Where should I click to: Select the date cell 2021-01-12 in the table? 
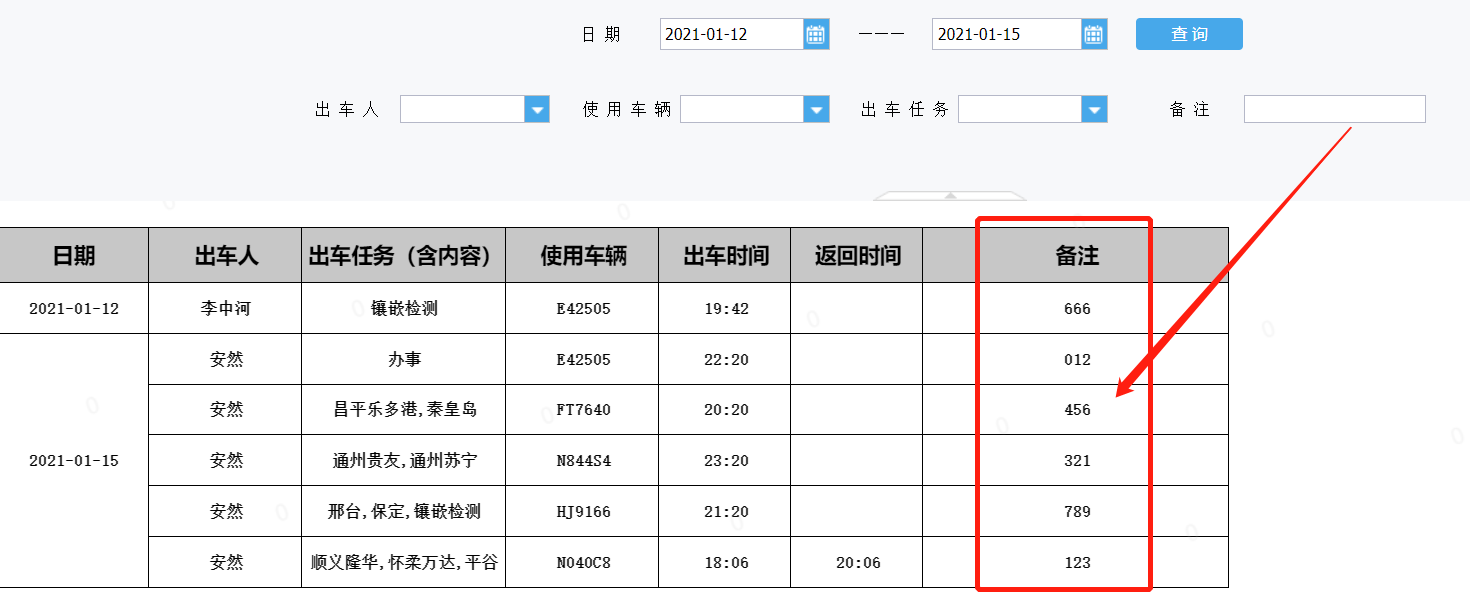click(74, 308)
